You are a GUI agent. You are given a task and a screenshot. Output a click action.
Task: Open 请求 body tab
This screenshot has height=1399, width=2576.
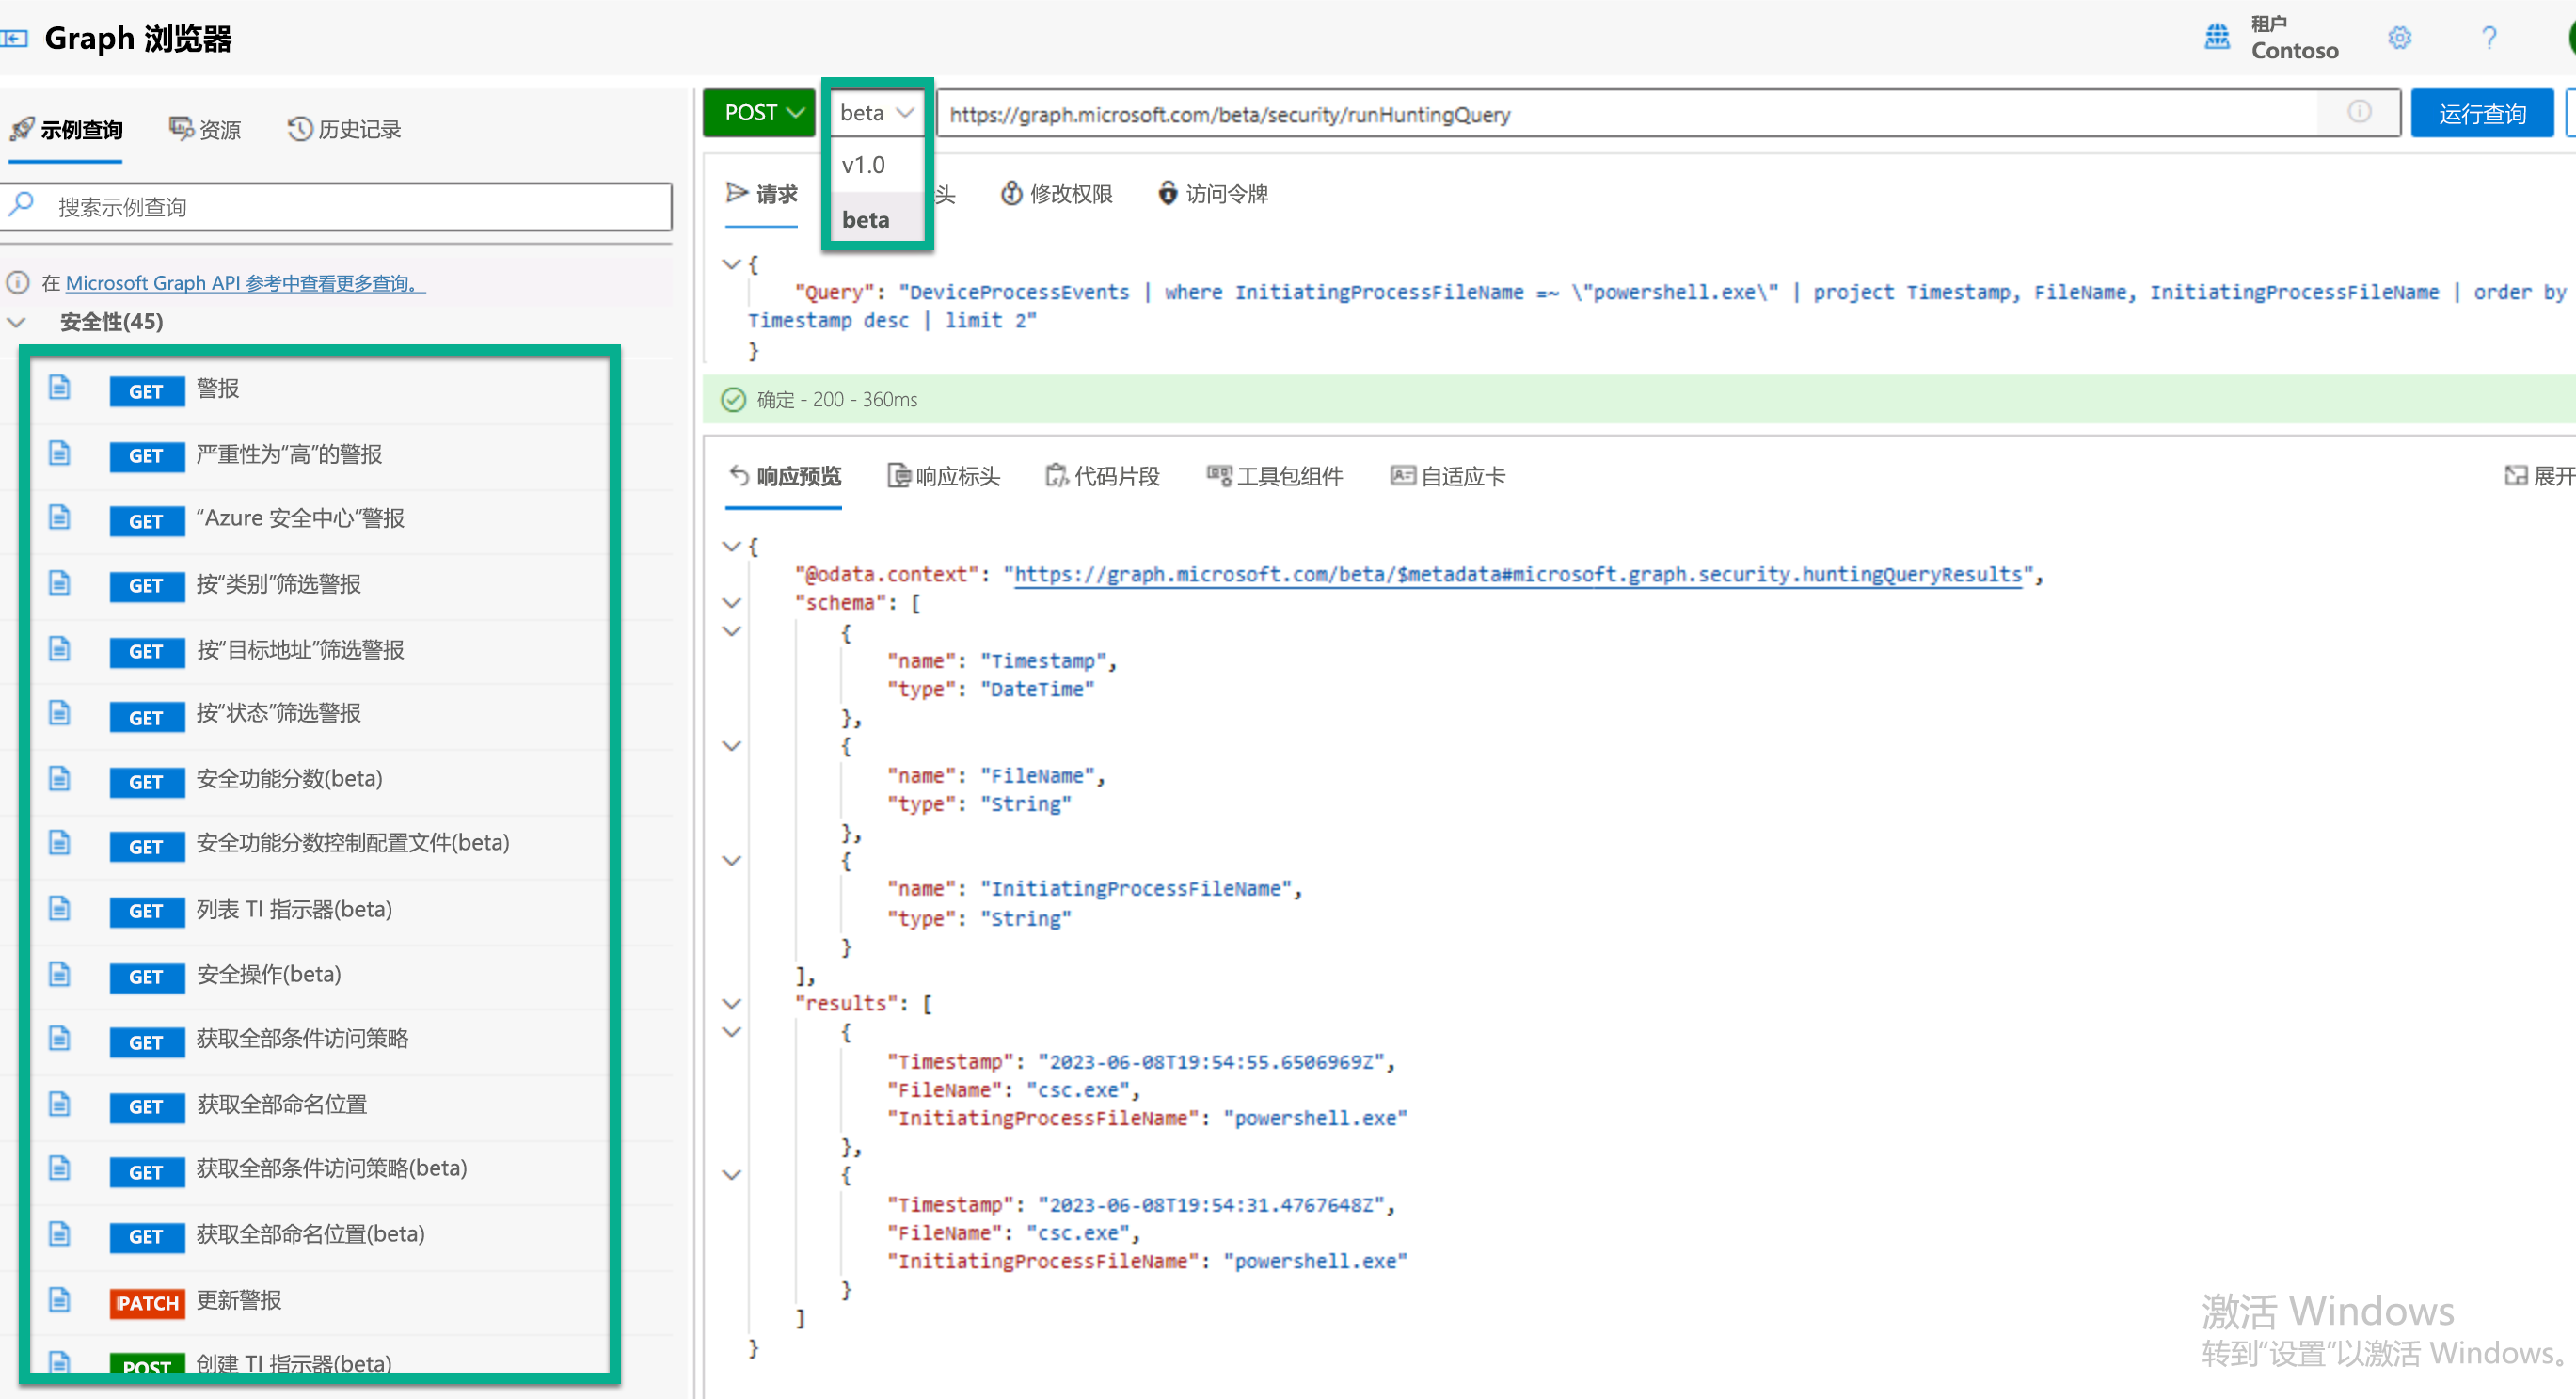(762, 193)
